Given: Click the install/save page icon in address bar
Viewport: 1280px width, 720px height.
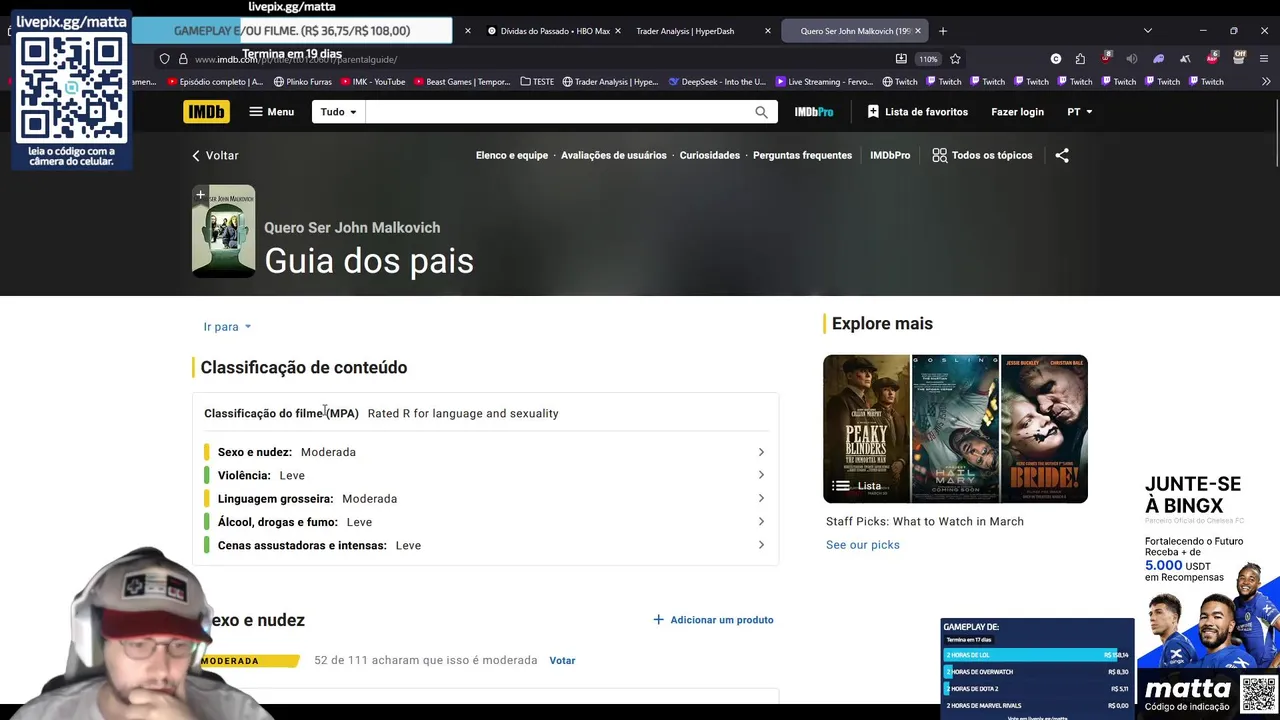Looking at the screenshot, I should click(x=901, y=59).
